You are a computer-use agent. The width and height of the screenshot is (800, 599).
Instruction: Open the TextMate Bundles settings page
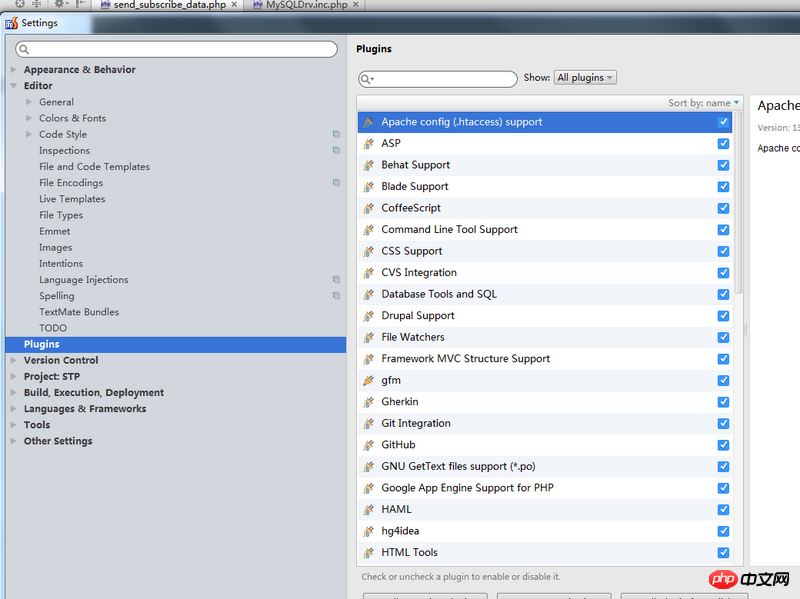point(79,312)
